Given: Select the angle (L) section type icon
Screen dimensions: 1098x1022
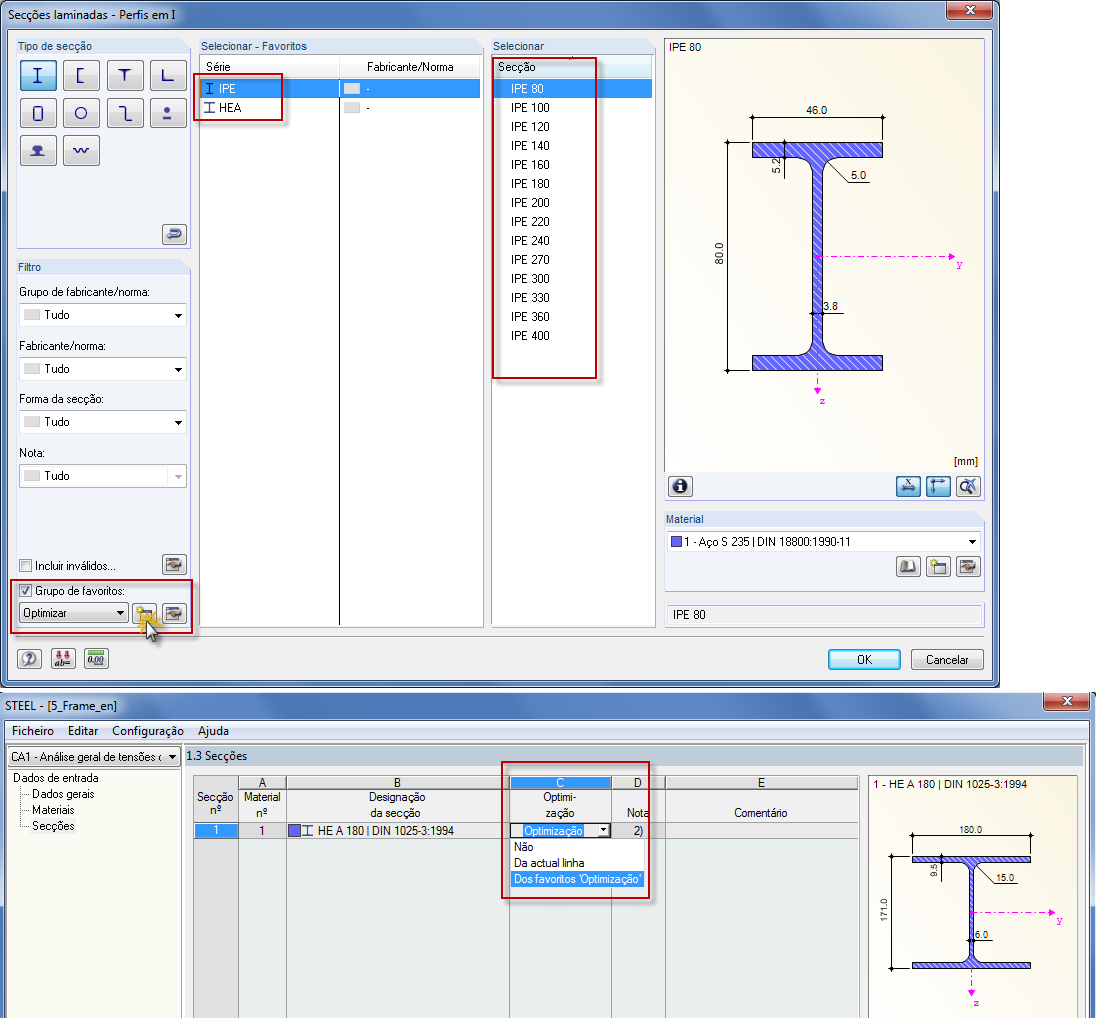Looking at the screenshot, I should point(168,76).
